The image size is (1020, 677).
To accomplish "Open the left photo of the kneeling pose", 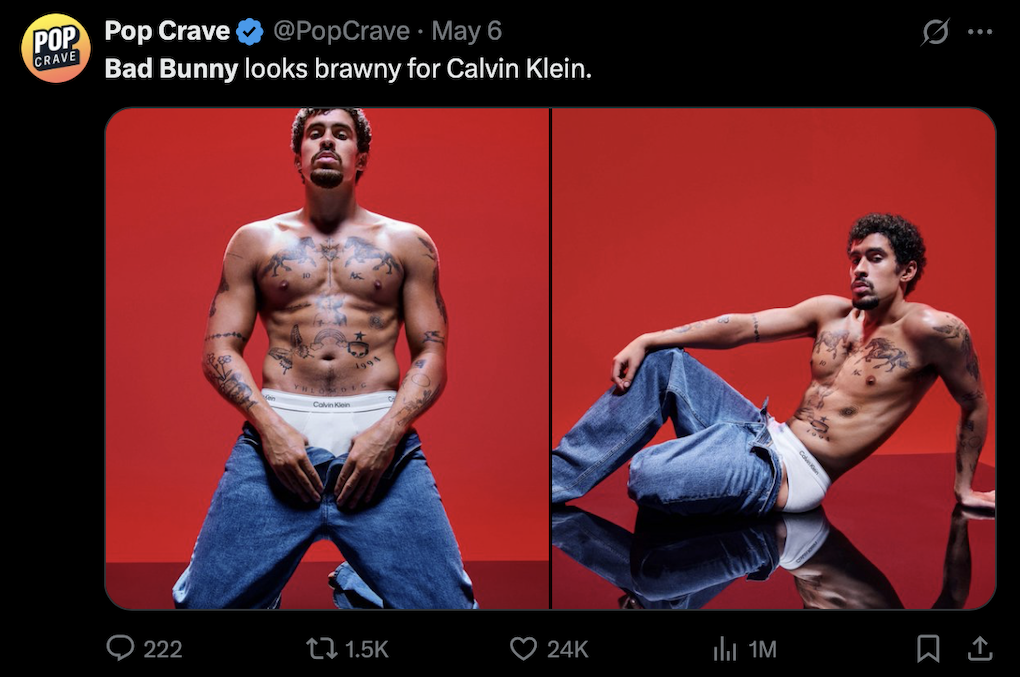I will (327, 358).
